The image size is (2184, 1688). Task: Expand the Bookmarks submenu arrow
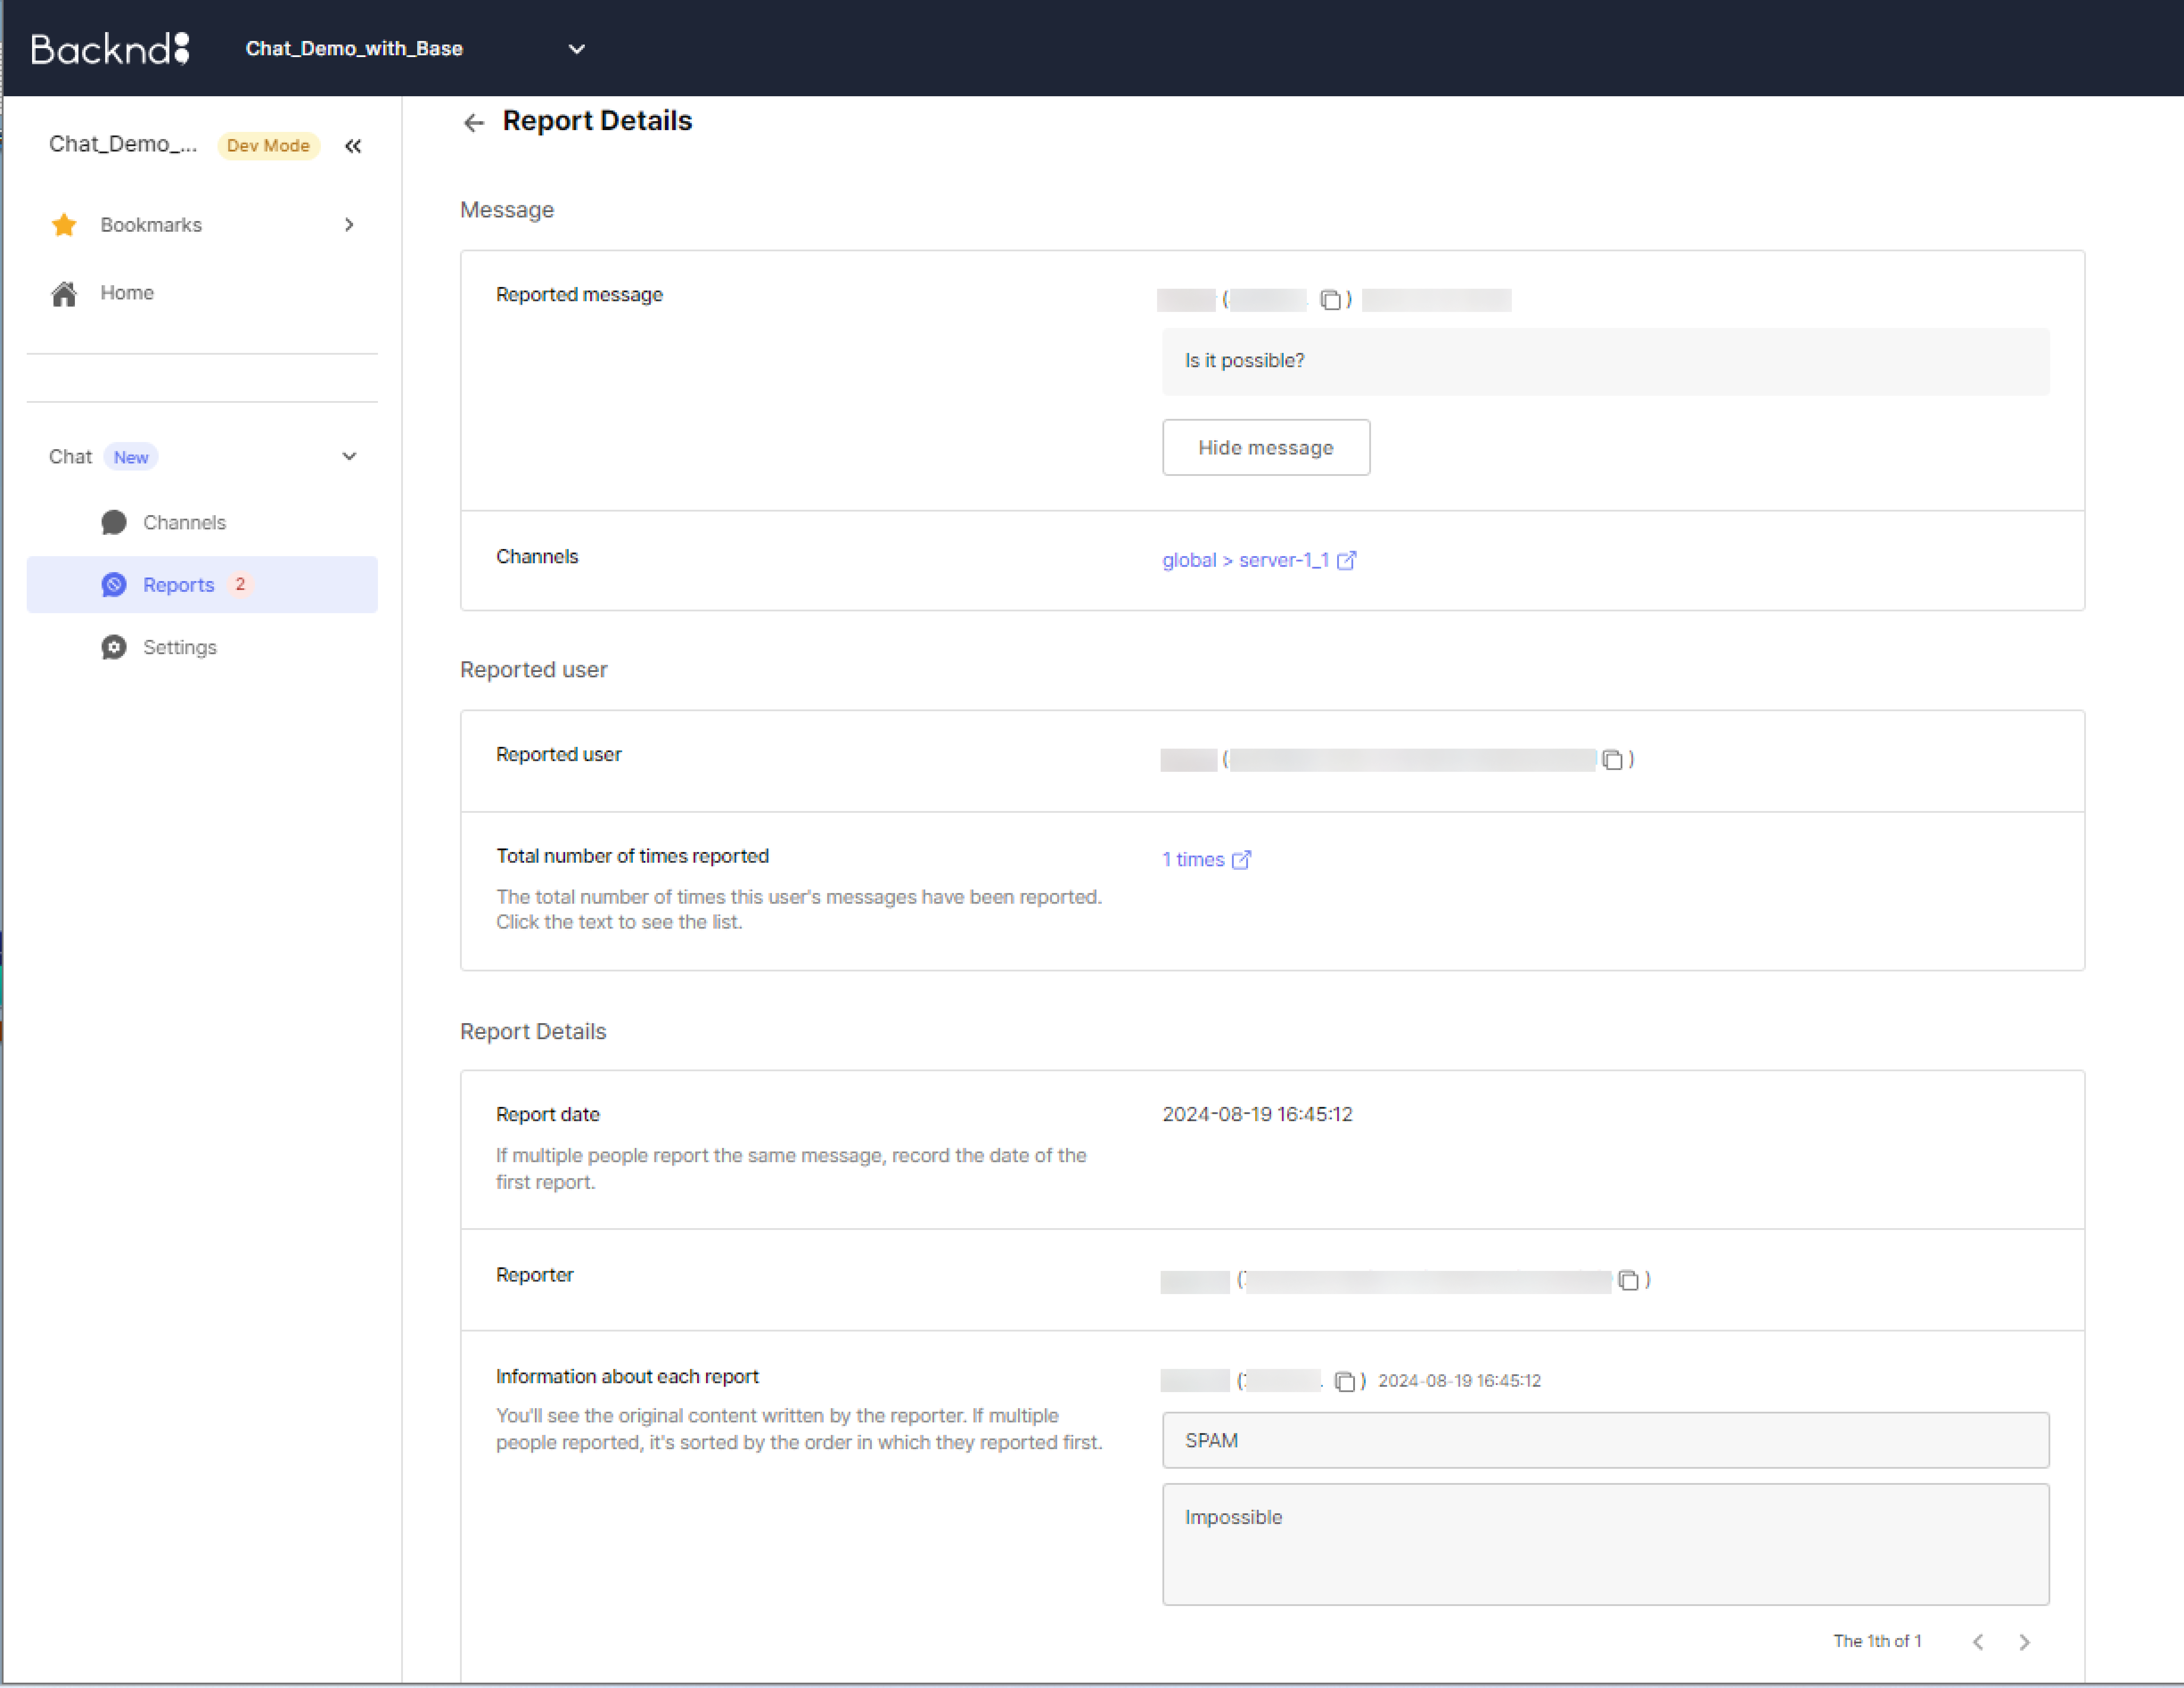(x=349, y=225)
